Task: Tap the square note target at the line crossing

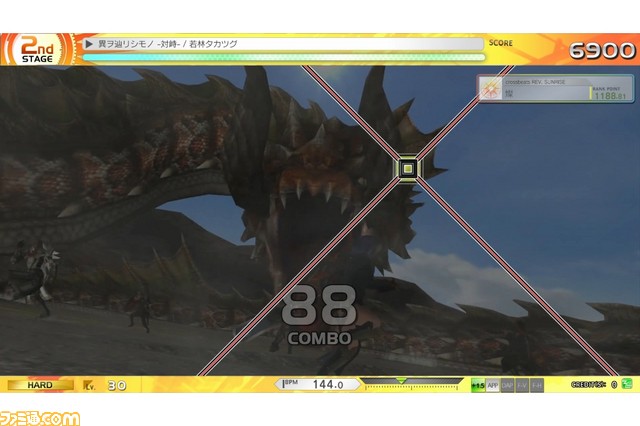Action: pyautogui.click(x=407, y=169)
